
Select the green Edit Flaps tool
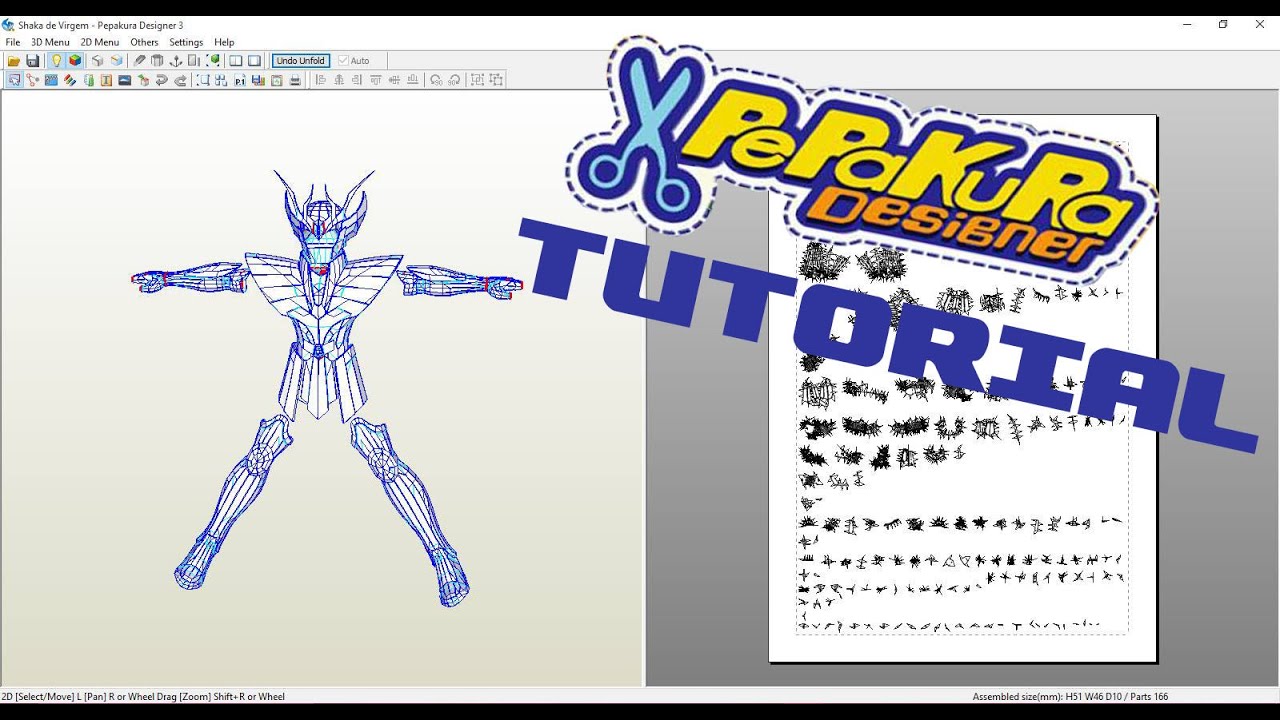pos(88,80)
